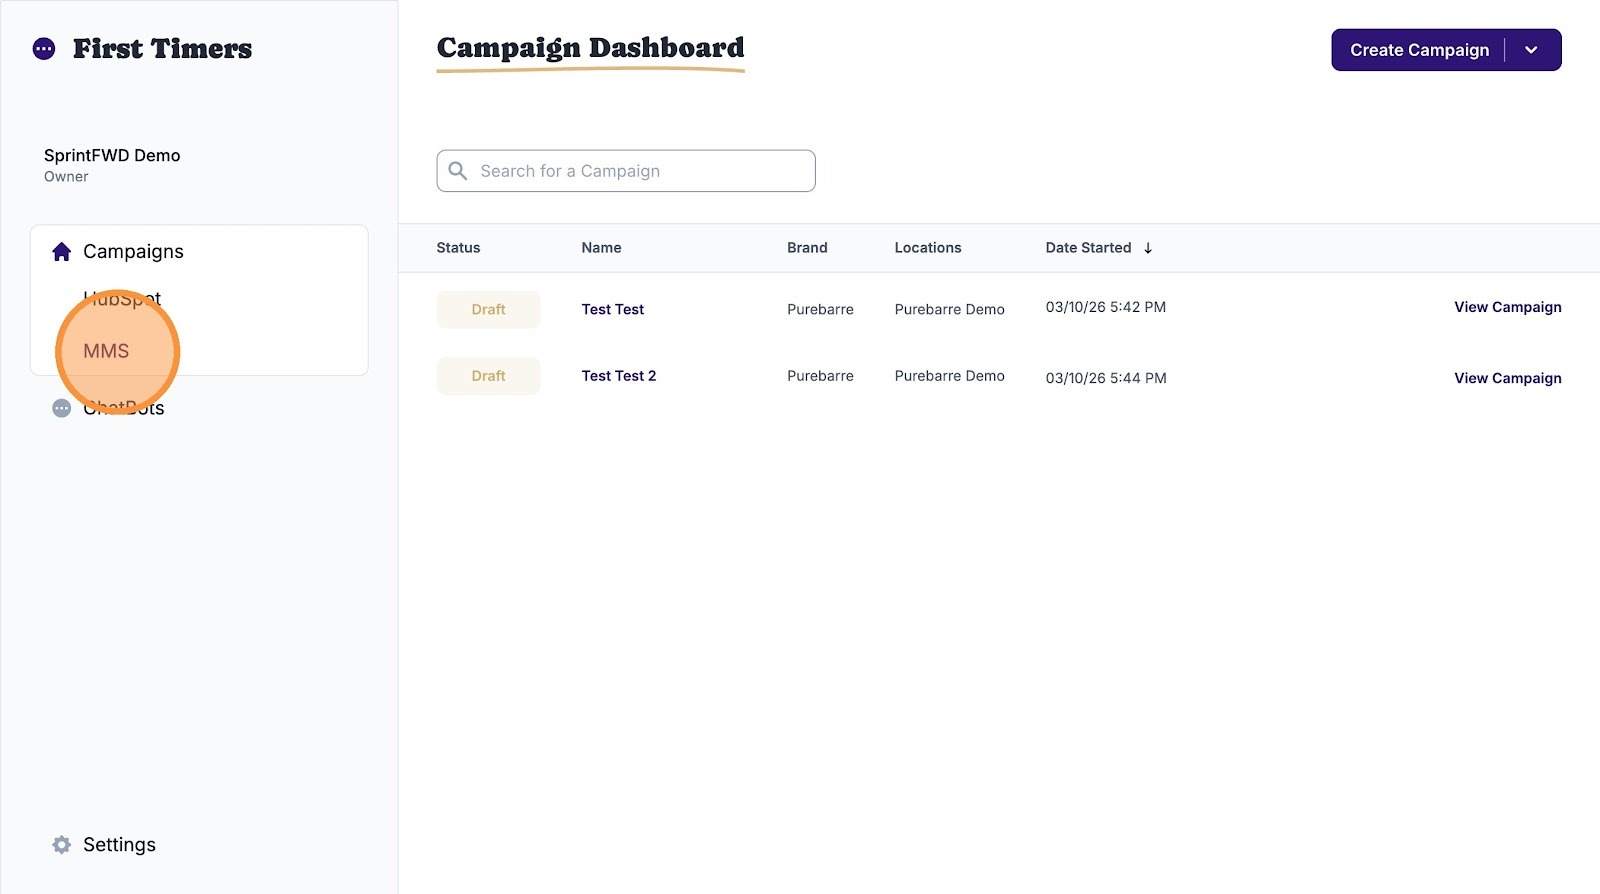The width and height of the screenshot is (1600, 894).
Task: Open the Test Test 2 campaign name
Action: [619, 376]
